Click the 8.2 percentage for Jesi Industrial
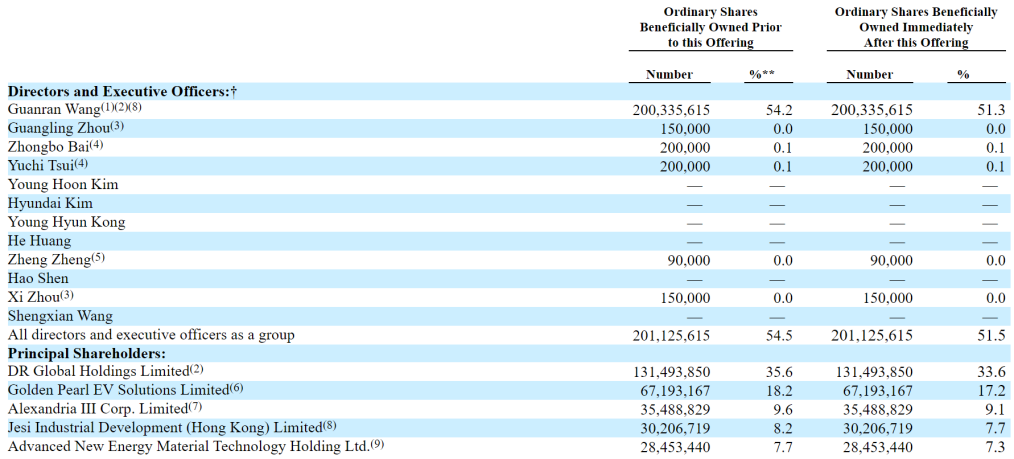This screenshot has height=459, width=1014. (784, 429)
